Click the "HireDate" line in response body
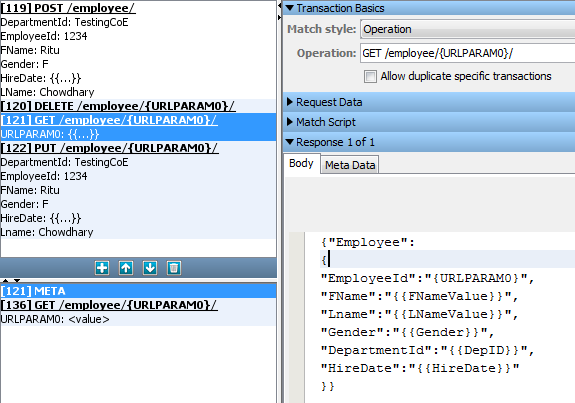The width and height of the screenshot is (575, 403). coord(420,368)
